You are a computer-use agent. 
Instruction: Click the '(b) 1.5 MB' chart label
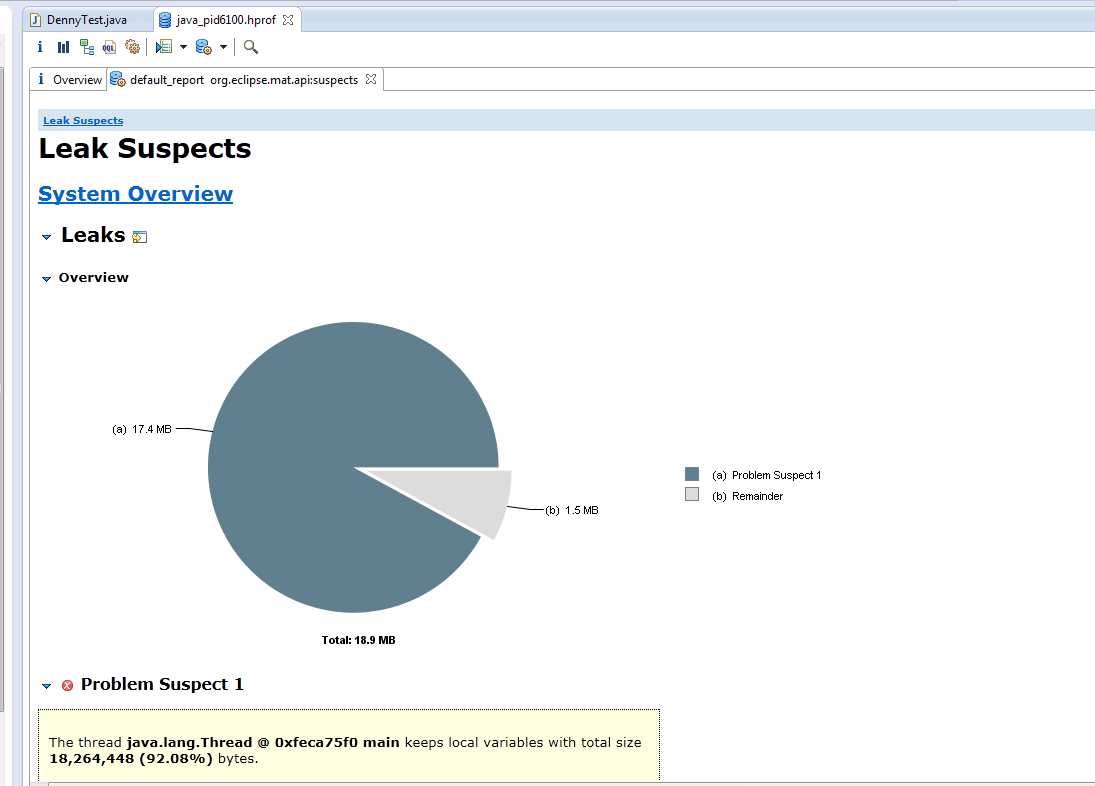pyautogui.click(x=572, y=510)
